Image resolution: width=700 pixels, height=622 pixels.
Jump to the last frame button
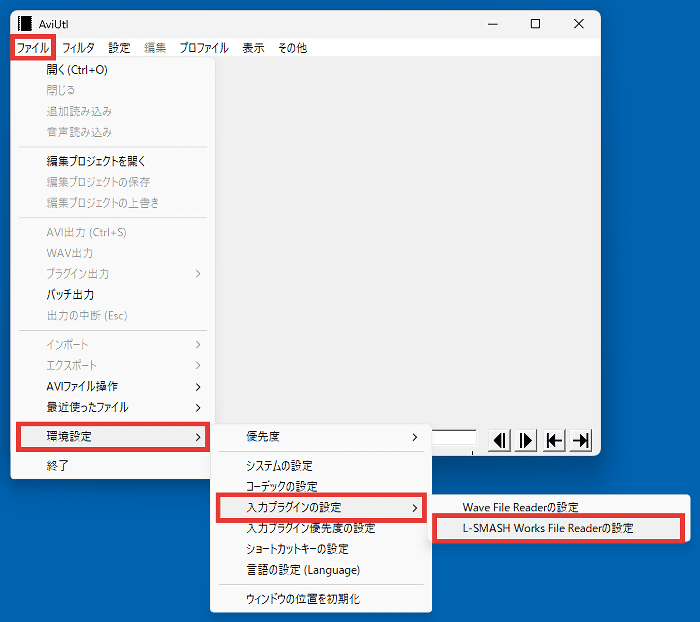[580, 440]
